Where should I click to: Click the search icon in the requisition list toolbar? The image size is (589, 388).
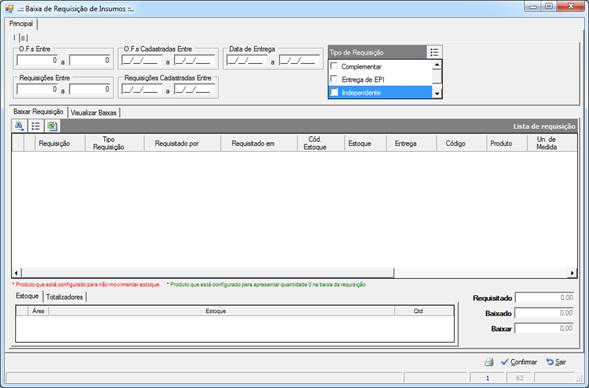(x=20, y=126)
